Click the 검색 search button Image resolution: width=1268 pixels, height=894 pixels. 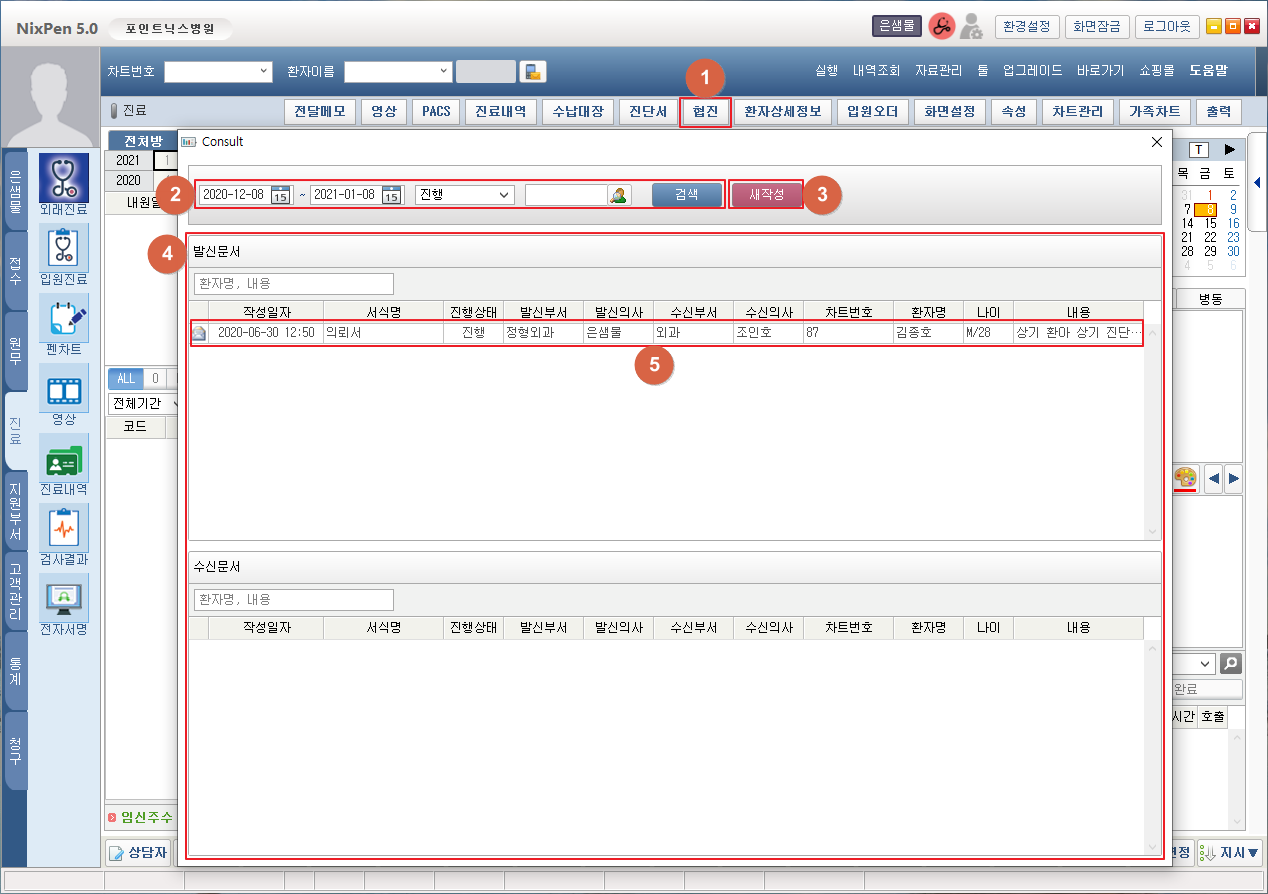(686, 195)
